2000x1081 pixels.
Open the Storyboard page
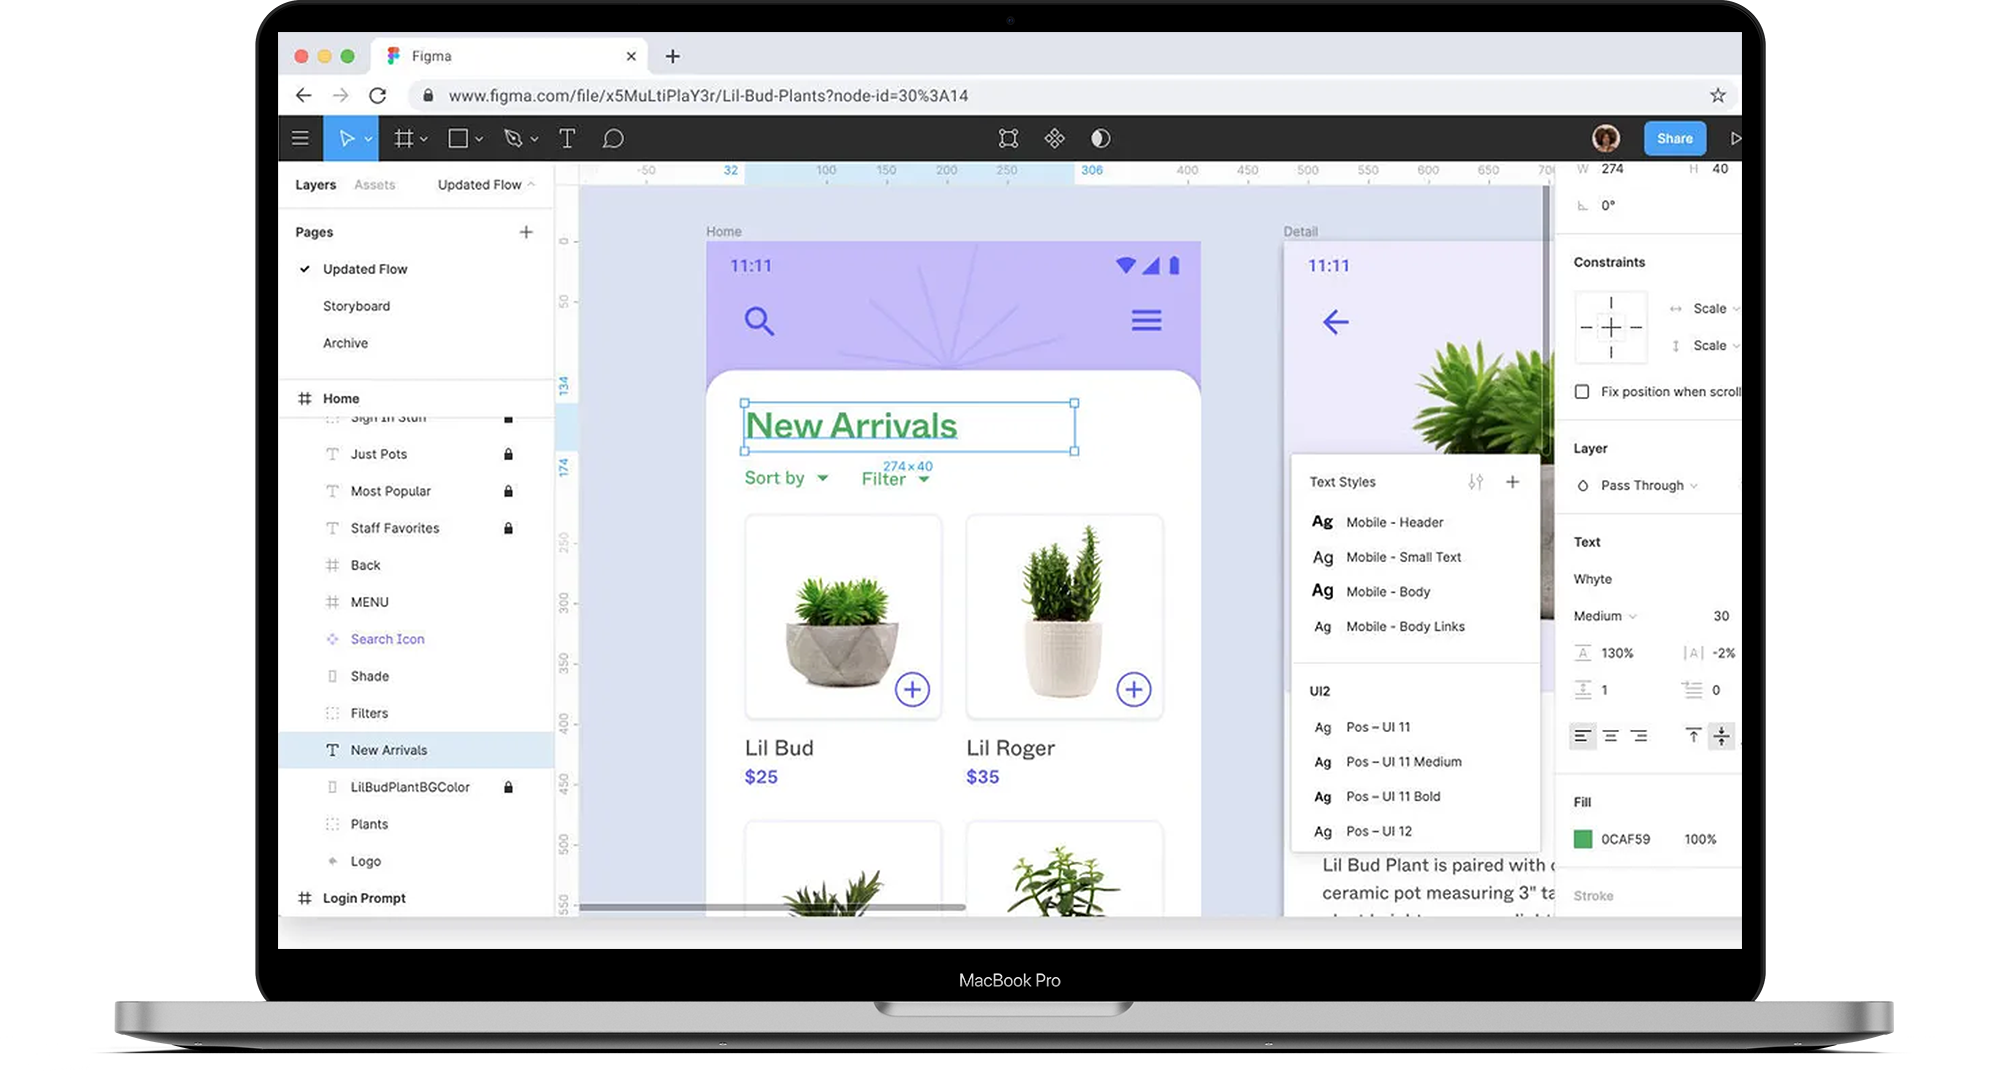pos(356,306)
